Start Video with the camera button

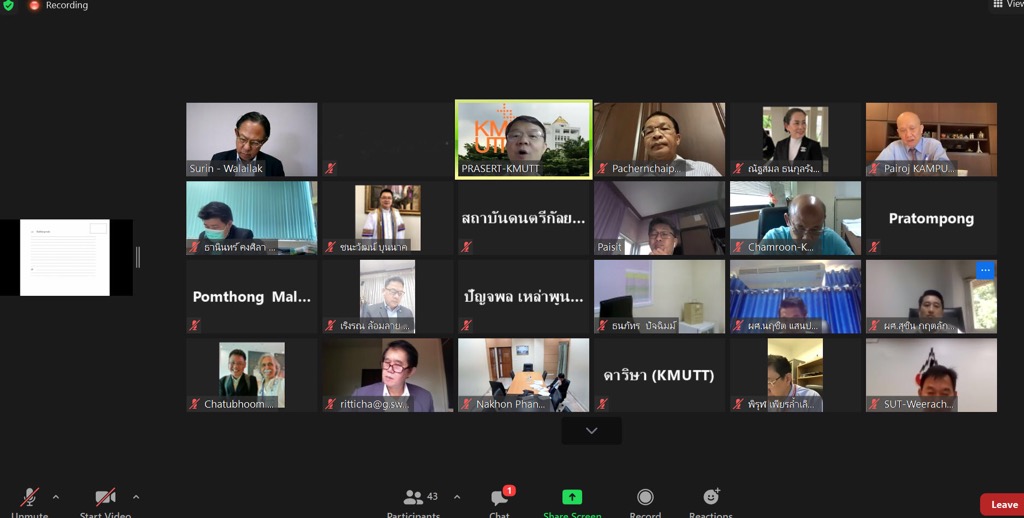coord(105,500)
